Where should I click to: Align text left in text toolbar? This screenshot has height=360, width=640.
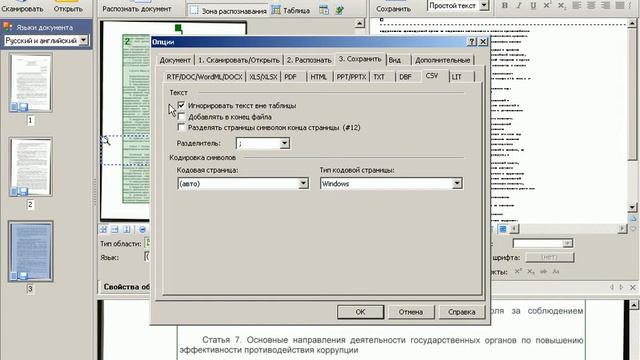tap(577, 5)
